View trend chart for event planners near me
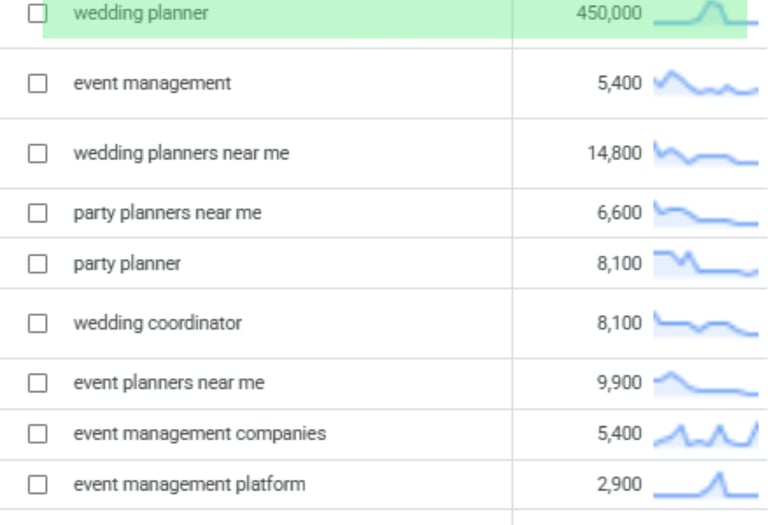768x525 pixels. click(705, 385)
